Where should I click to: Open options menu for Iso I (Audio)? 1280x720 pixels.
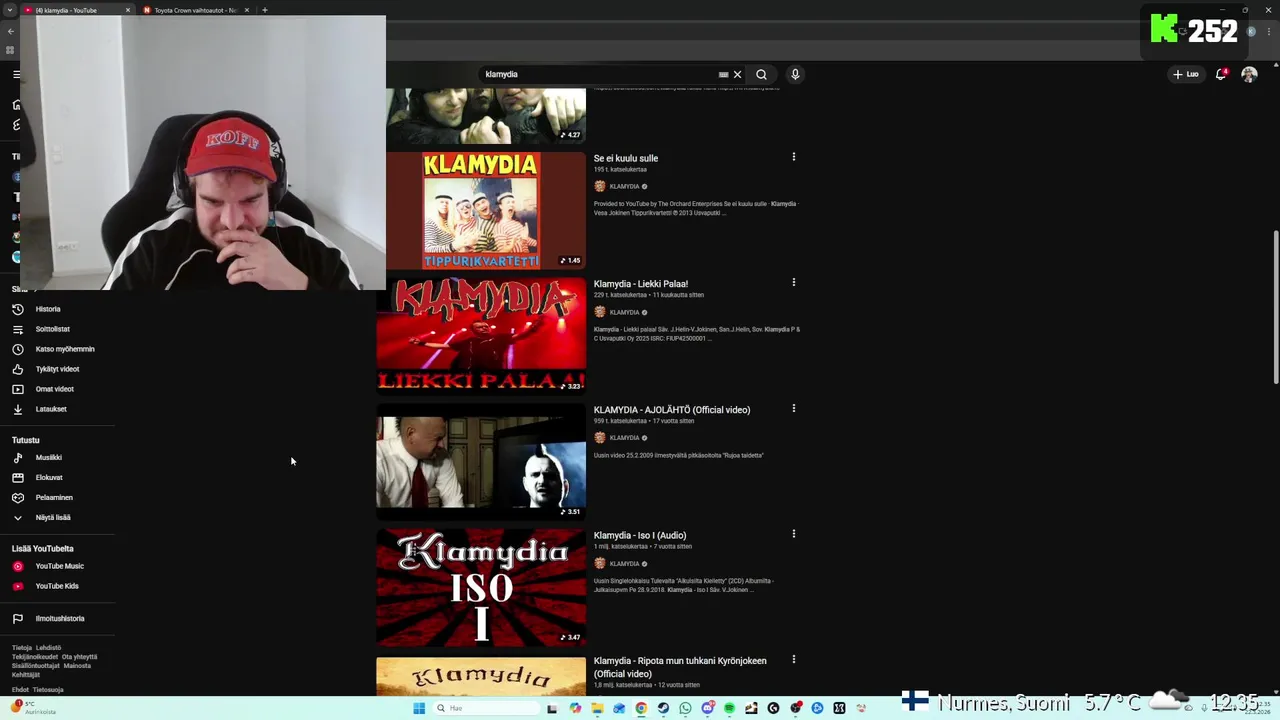tap(794, 534)
